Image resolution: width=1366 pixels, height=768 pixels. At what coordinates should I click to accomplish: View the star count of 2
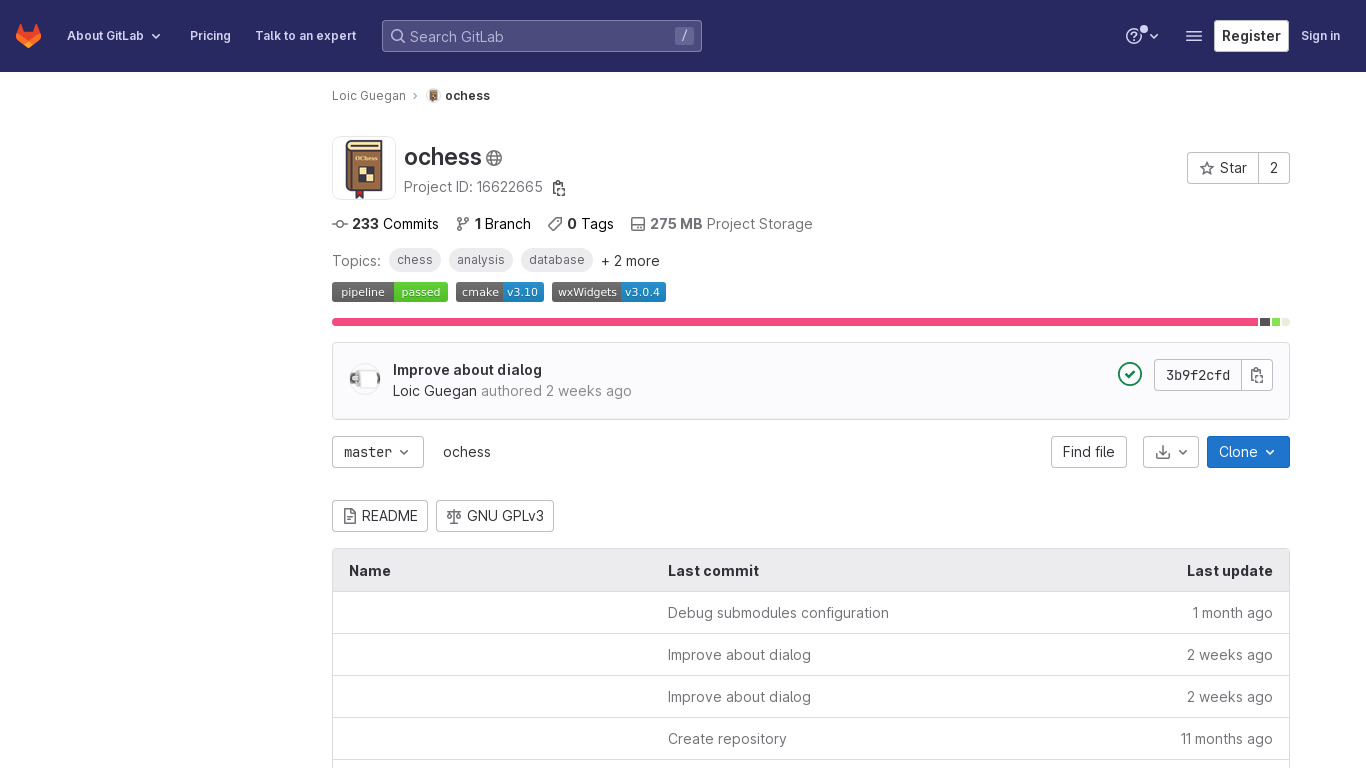[x=1274, y=168]
